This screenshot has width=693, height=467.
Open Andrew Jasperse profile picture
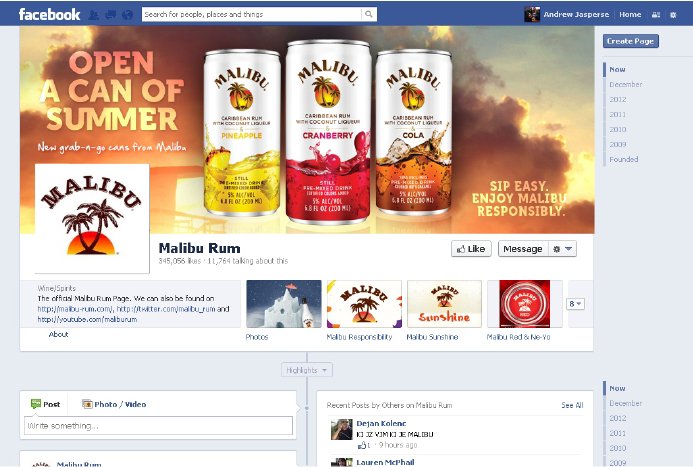[532, 14]
